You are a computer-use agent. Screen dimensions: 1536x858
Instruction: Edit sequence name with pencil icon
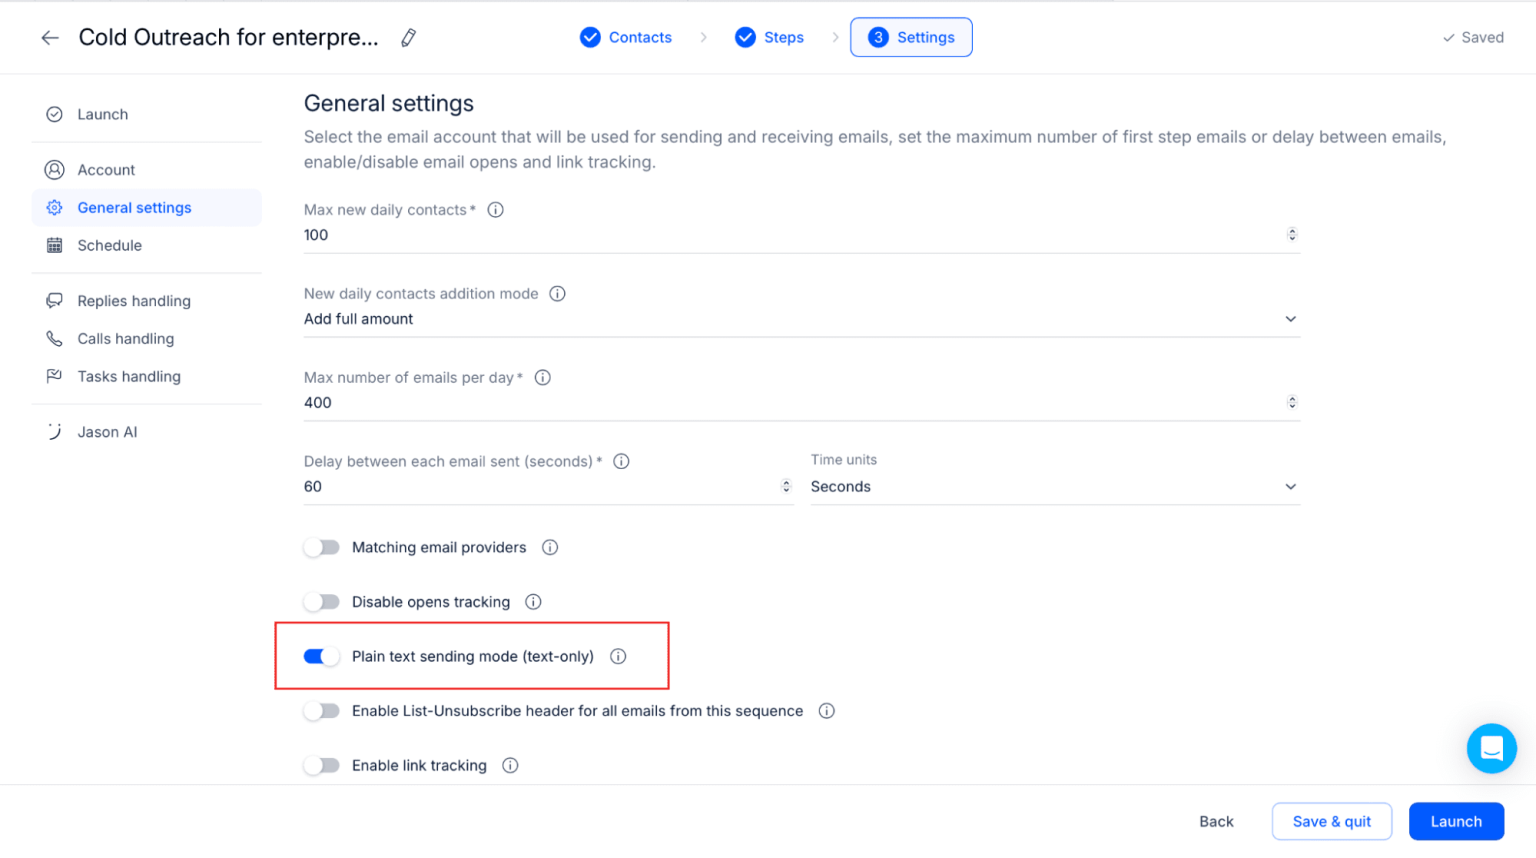[x=408, y=38]
